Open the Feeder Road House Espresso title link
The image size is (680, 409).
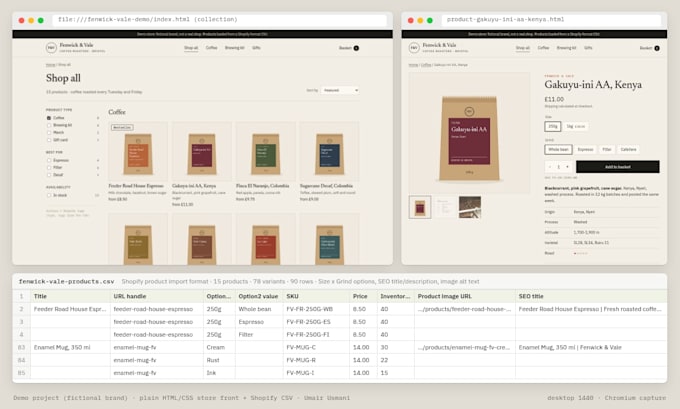[136, 186]
